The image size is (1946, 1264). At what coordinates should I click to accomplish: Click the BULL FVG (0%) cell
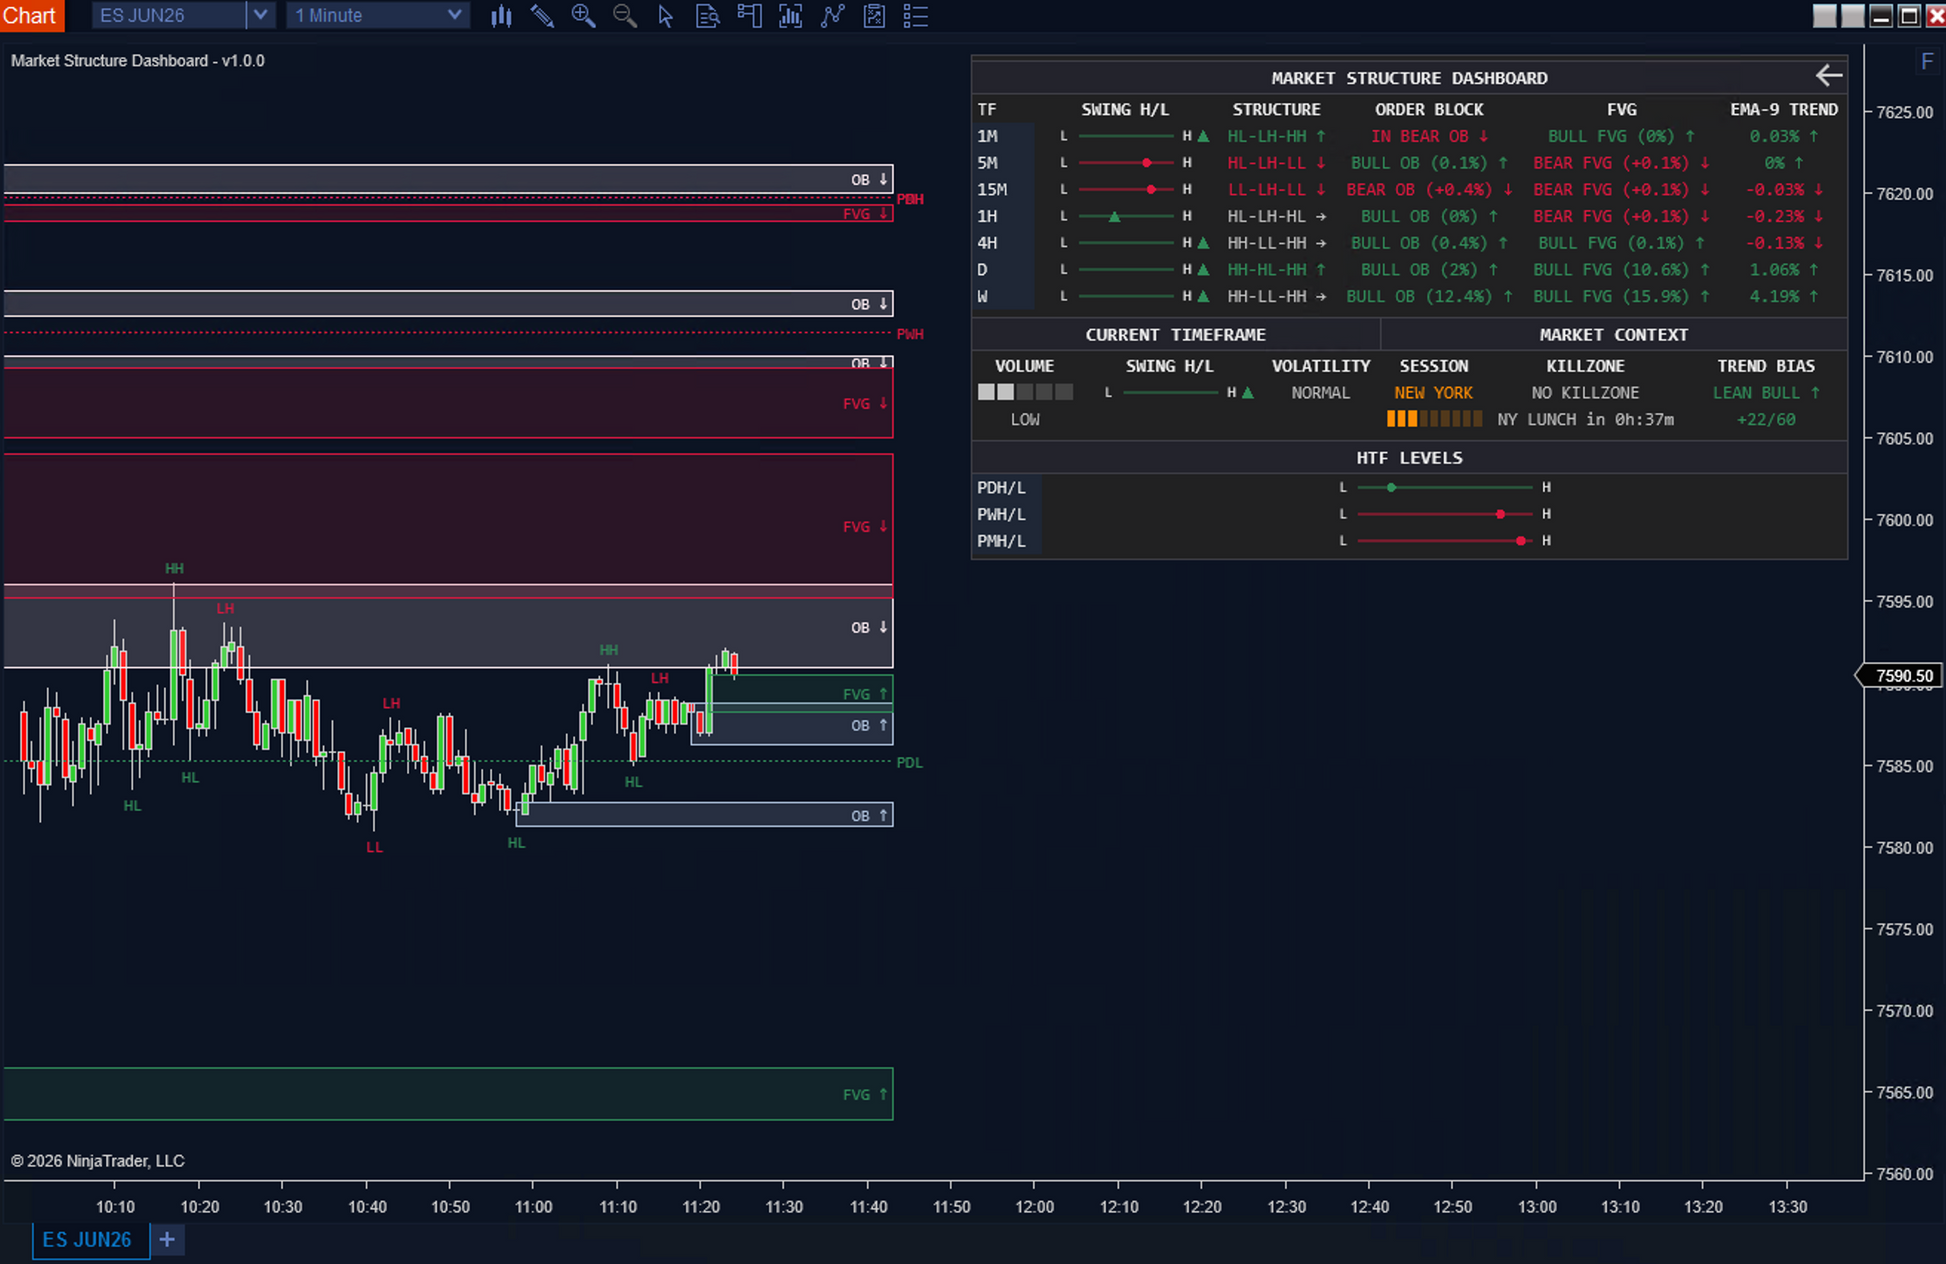pos(1621,136)
